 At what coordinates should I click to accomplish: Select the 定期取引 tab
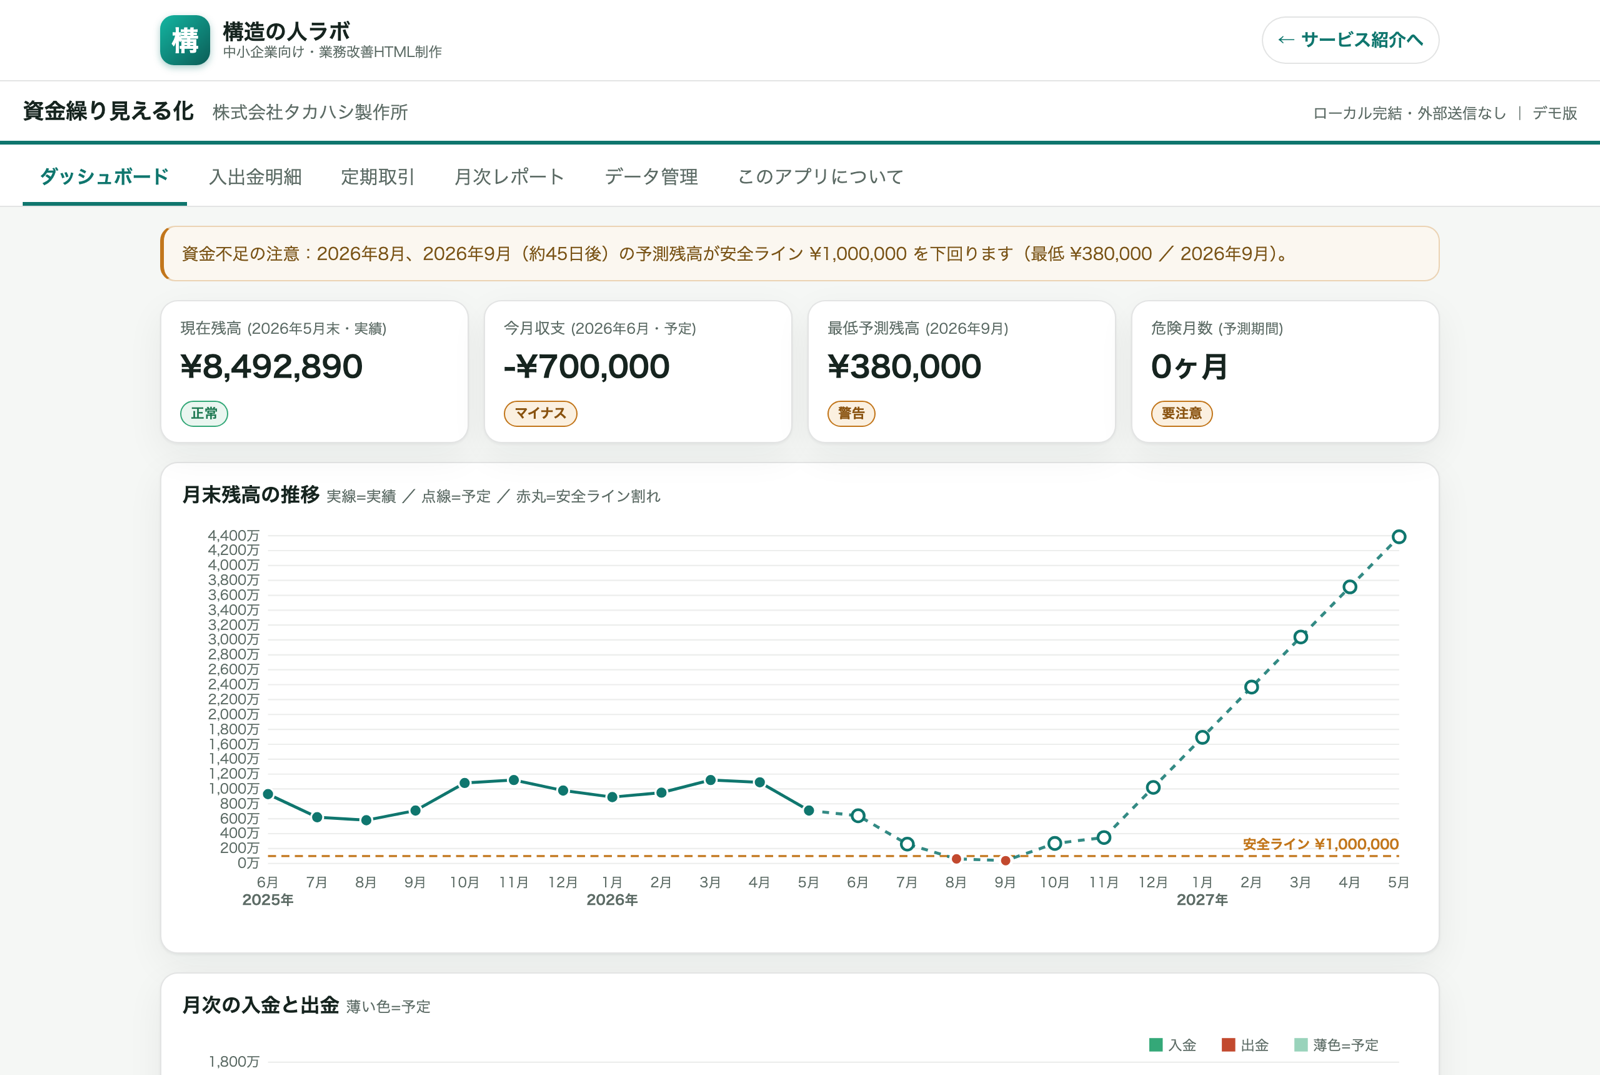coord(378,177)
